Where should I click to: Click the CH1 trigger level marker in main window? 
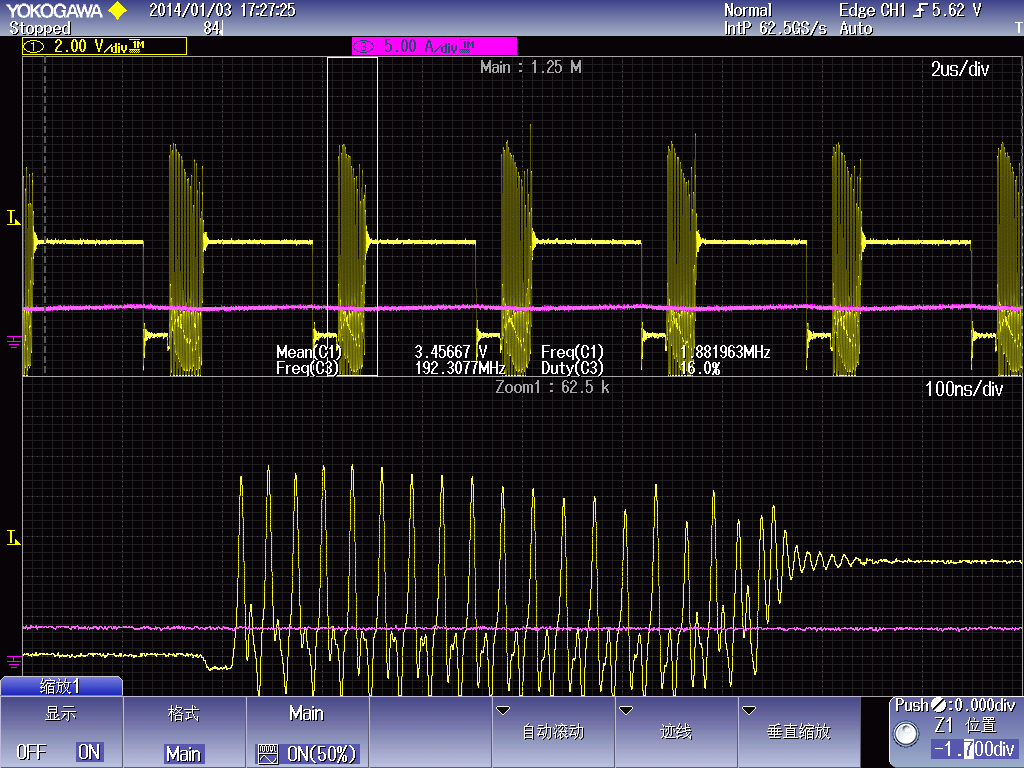click(x=13, y=217)
